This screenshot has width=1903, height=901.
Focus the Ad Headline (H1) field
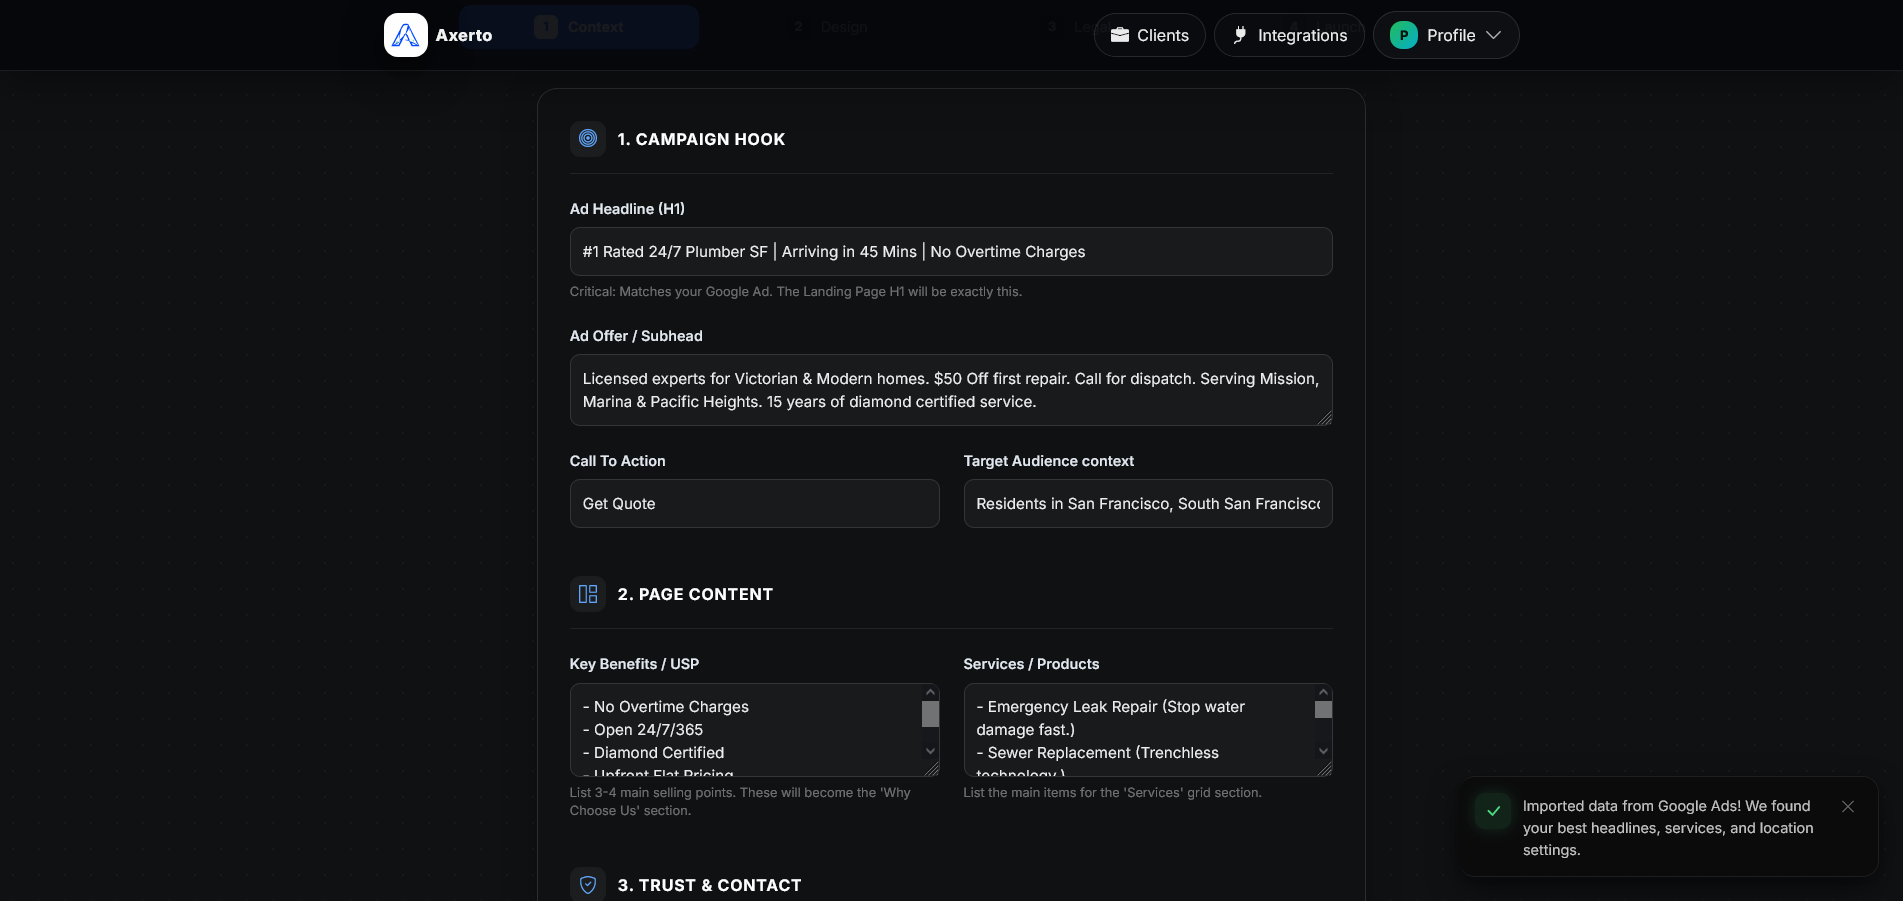[950, 252]
